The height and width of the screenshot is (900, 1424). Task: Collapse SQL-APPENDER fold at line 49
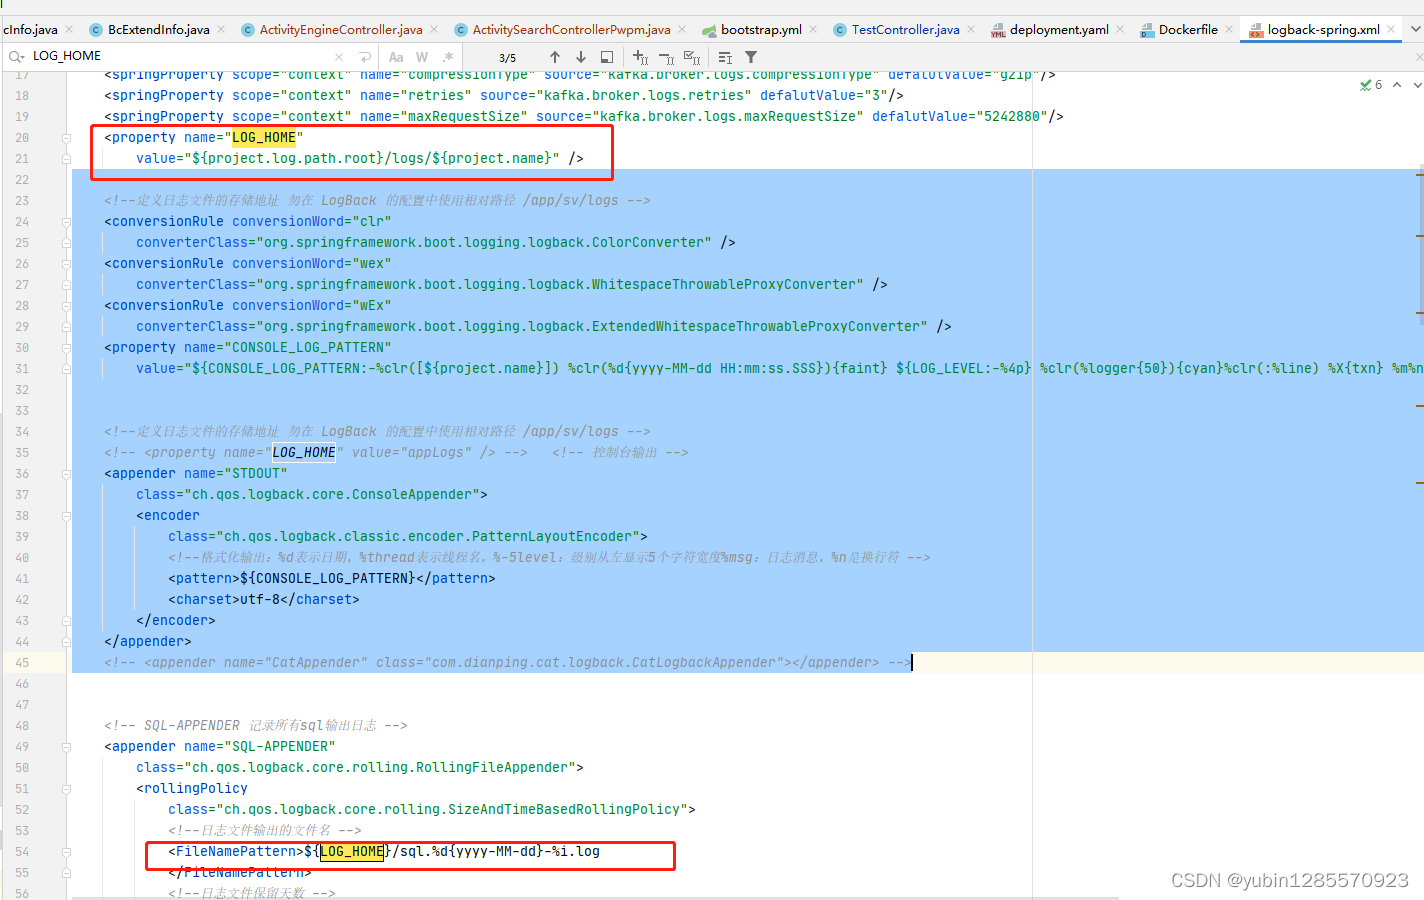click(66, 747)
